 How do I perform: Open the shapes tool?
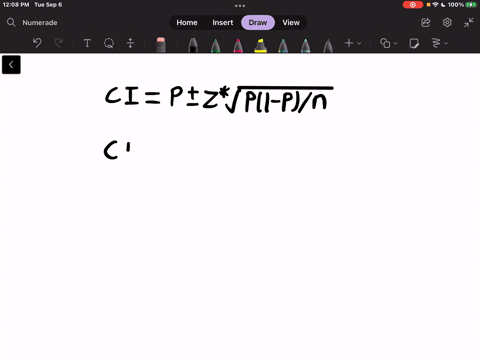385,43
